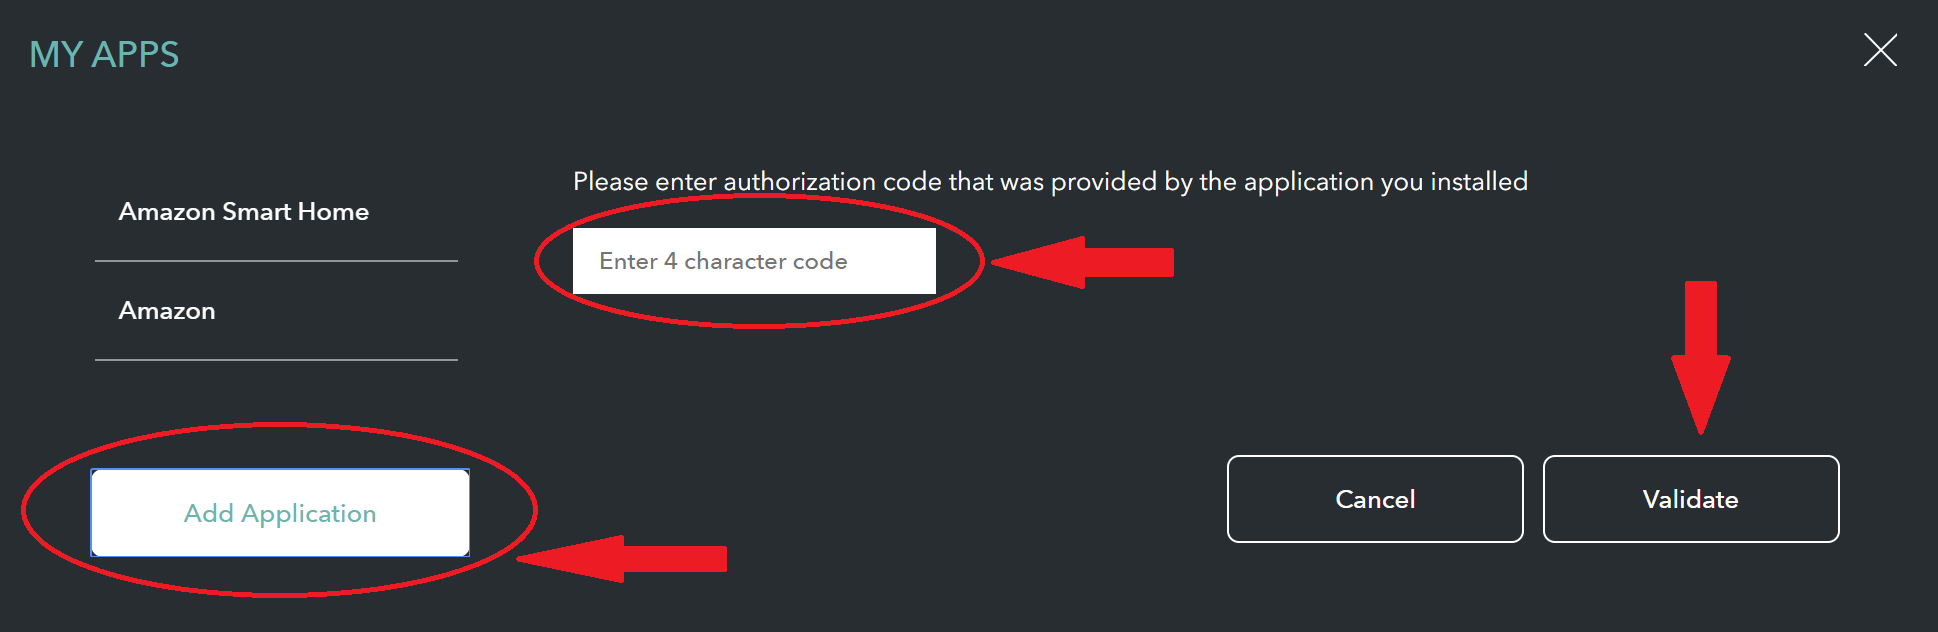Start adding a new application
The height and width of the screenshot is (632, 1938).
(x=280, y=513)
